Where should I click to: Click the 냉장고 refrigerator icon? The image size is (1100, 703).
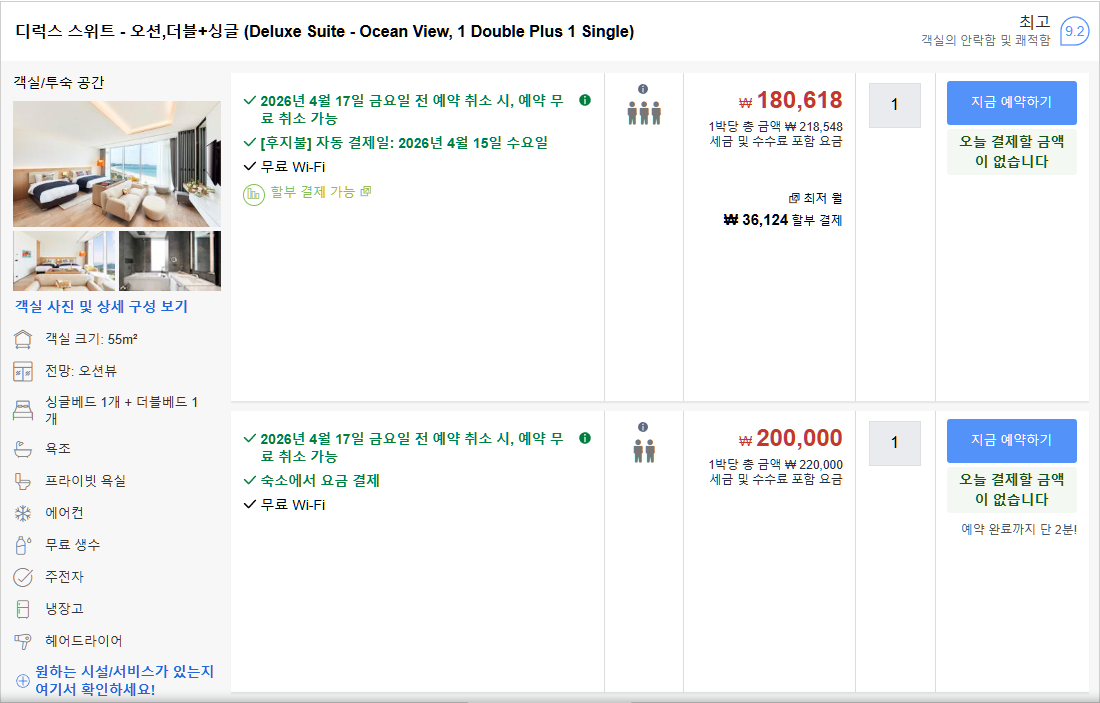[23, 609]
